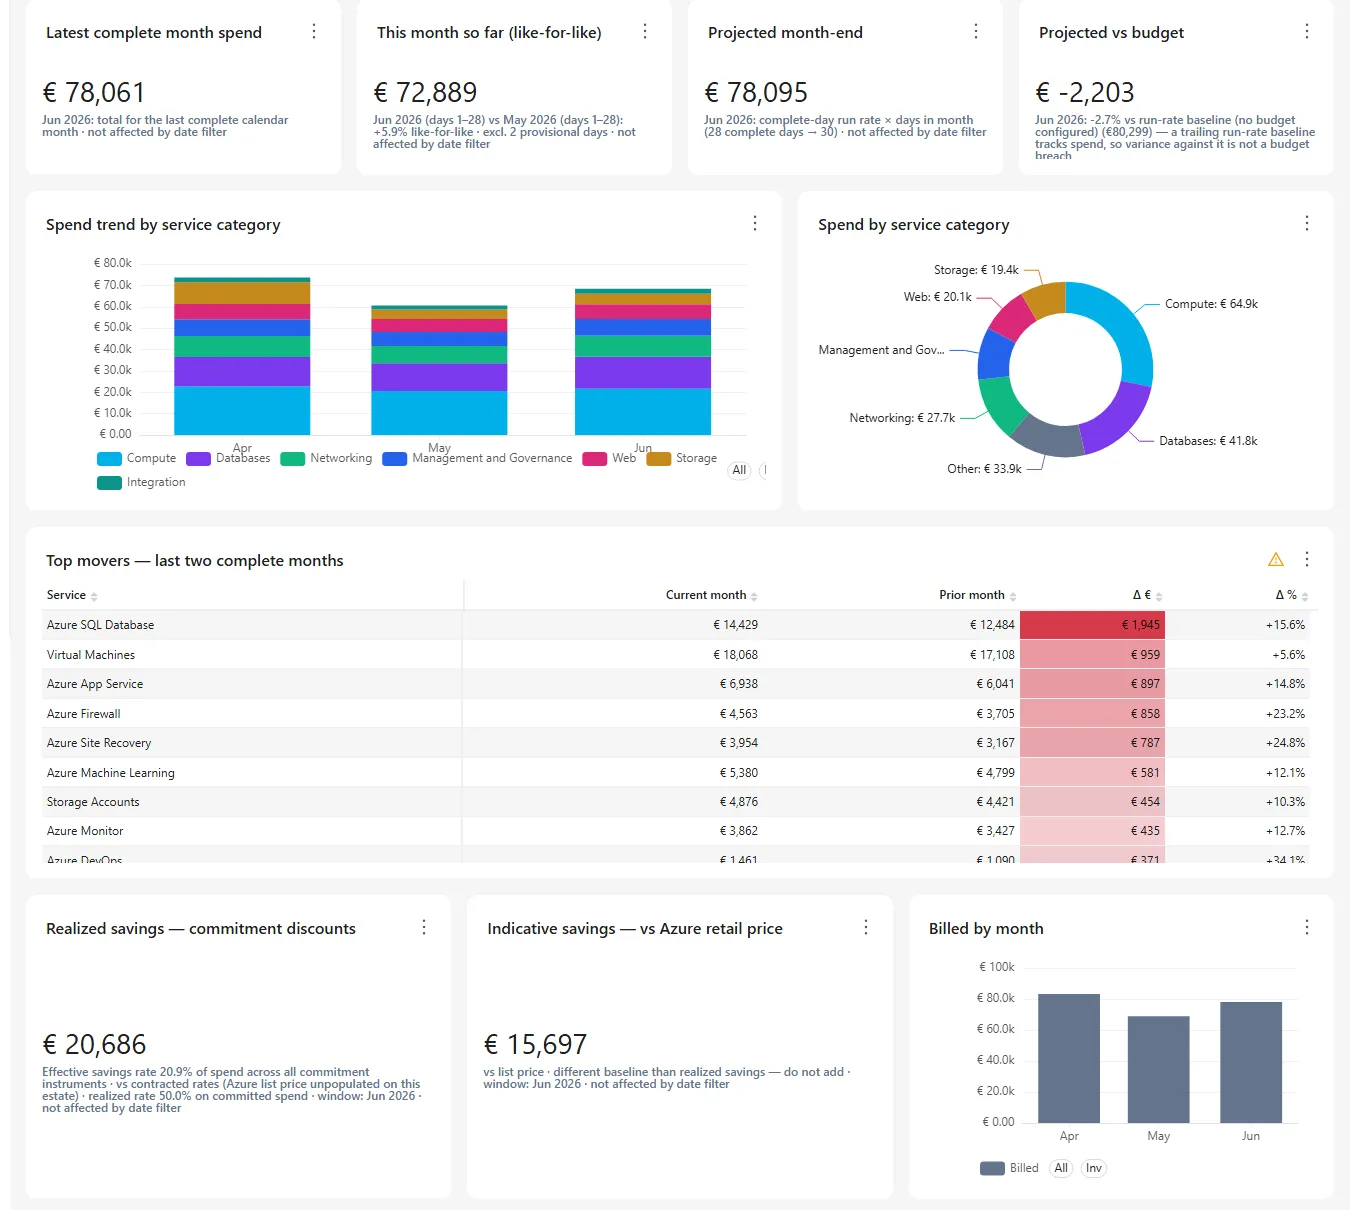
Task: Click the Web: € 20.1k donut label
Action: click(937, 297)
